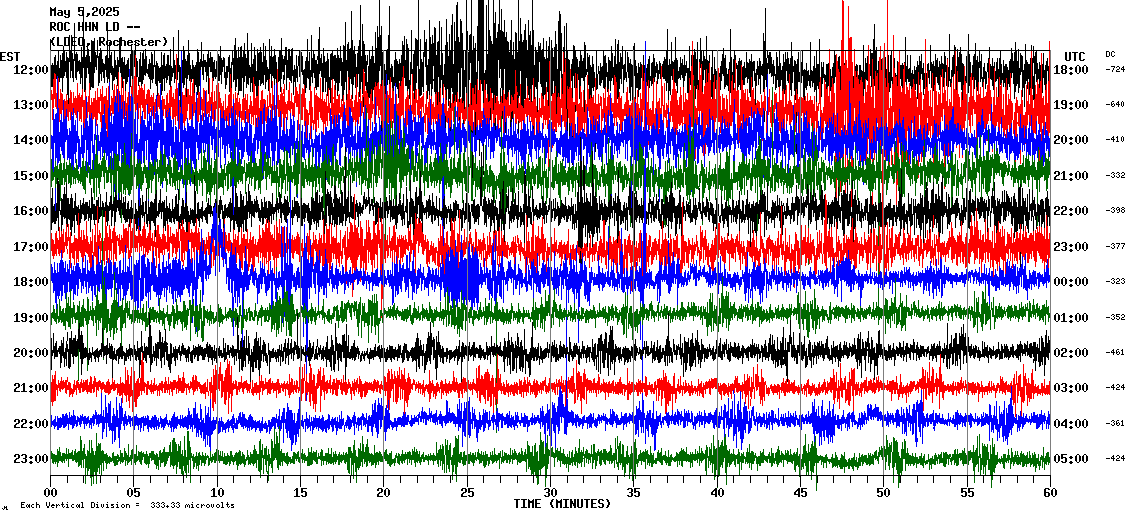1130x519 pixels.
Task: Click the UTC column header
Action: coord(1075,56)
